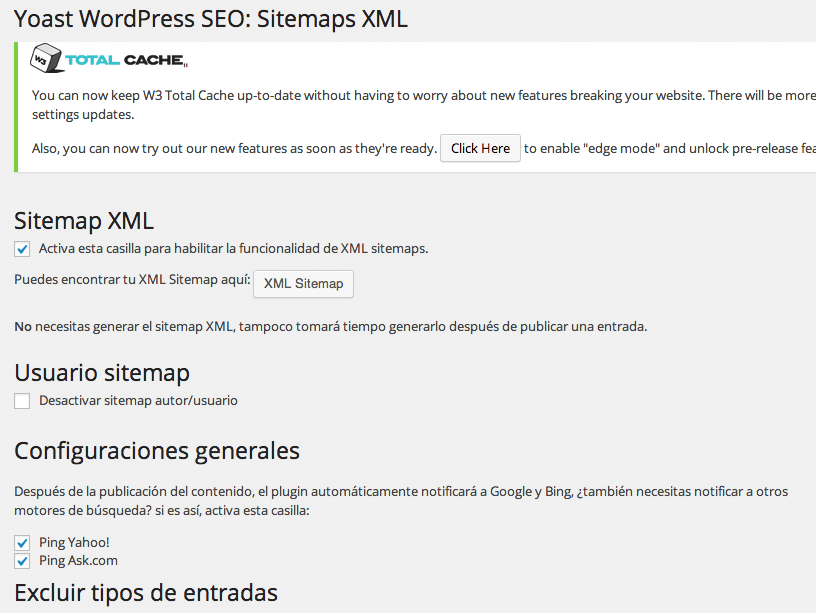Click the bold 'No' word in sitemap note

23,327
